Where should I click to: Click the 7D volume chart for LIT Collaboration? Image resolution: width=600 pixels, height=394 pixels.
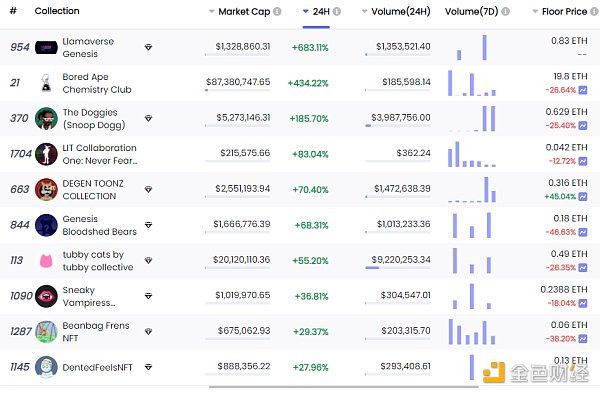pyautogui.click(x=472, y=154)
